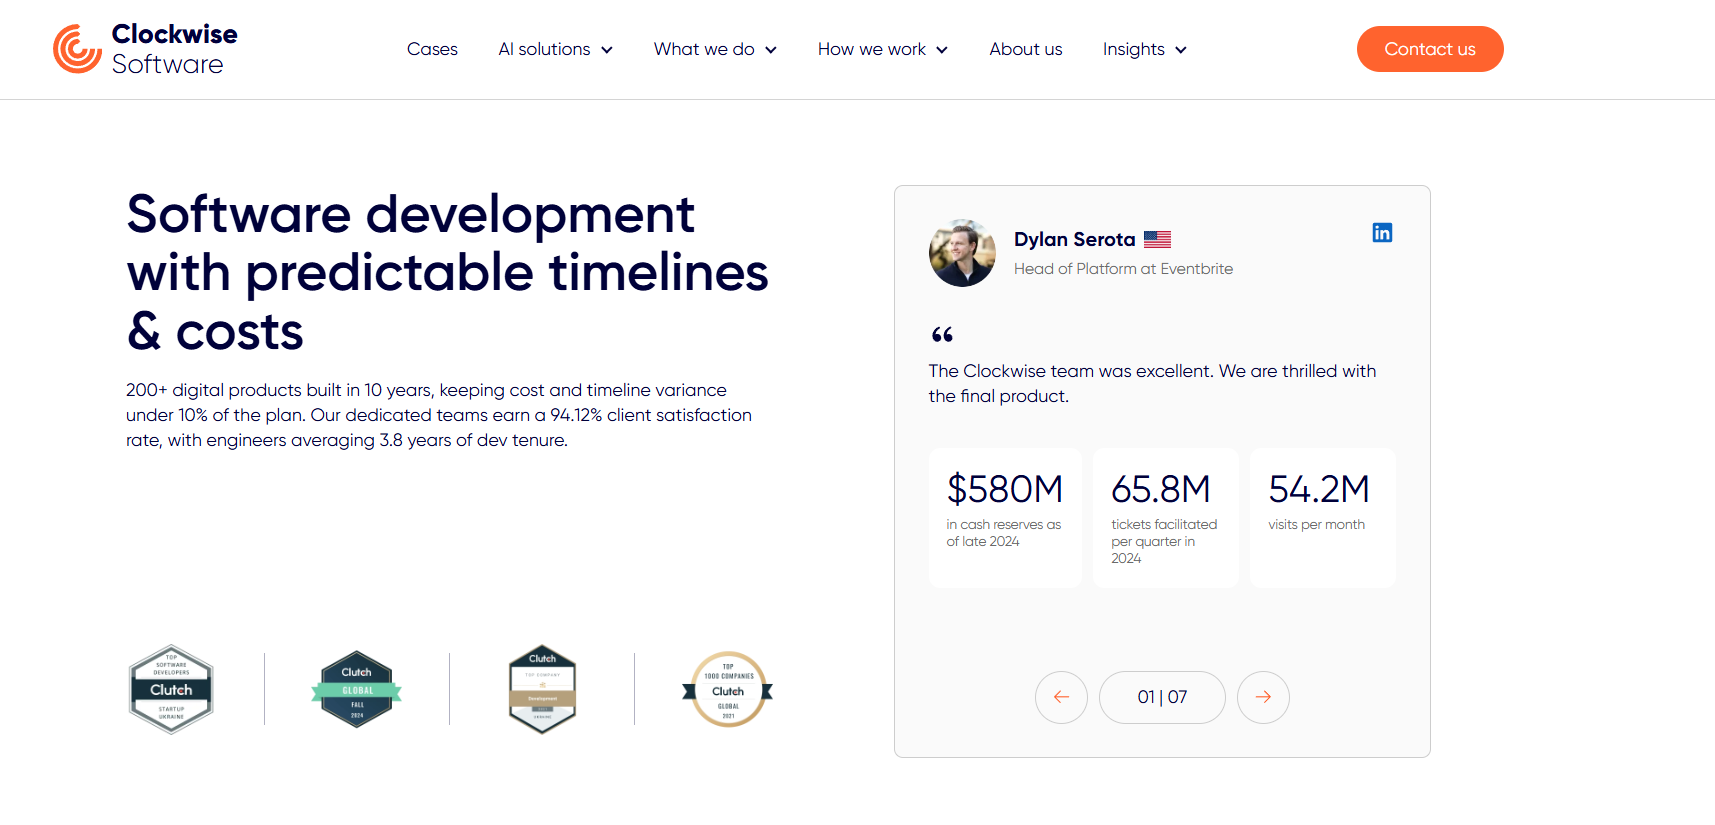Open the Clutch Top 1000 Companies Global badge
Image resolution: width=1715 pixels, height=825 pixels.
pos(728,689)
